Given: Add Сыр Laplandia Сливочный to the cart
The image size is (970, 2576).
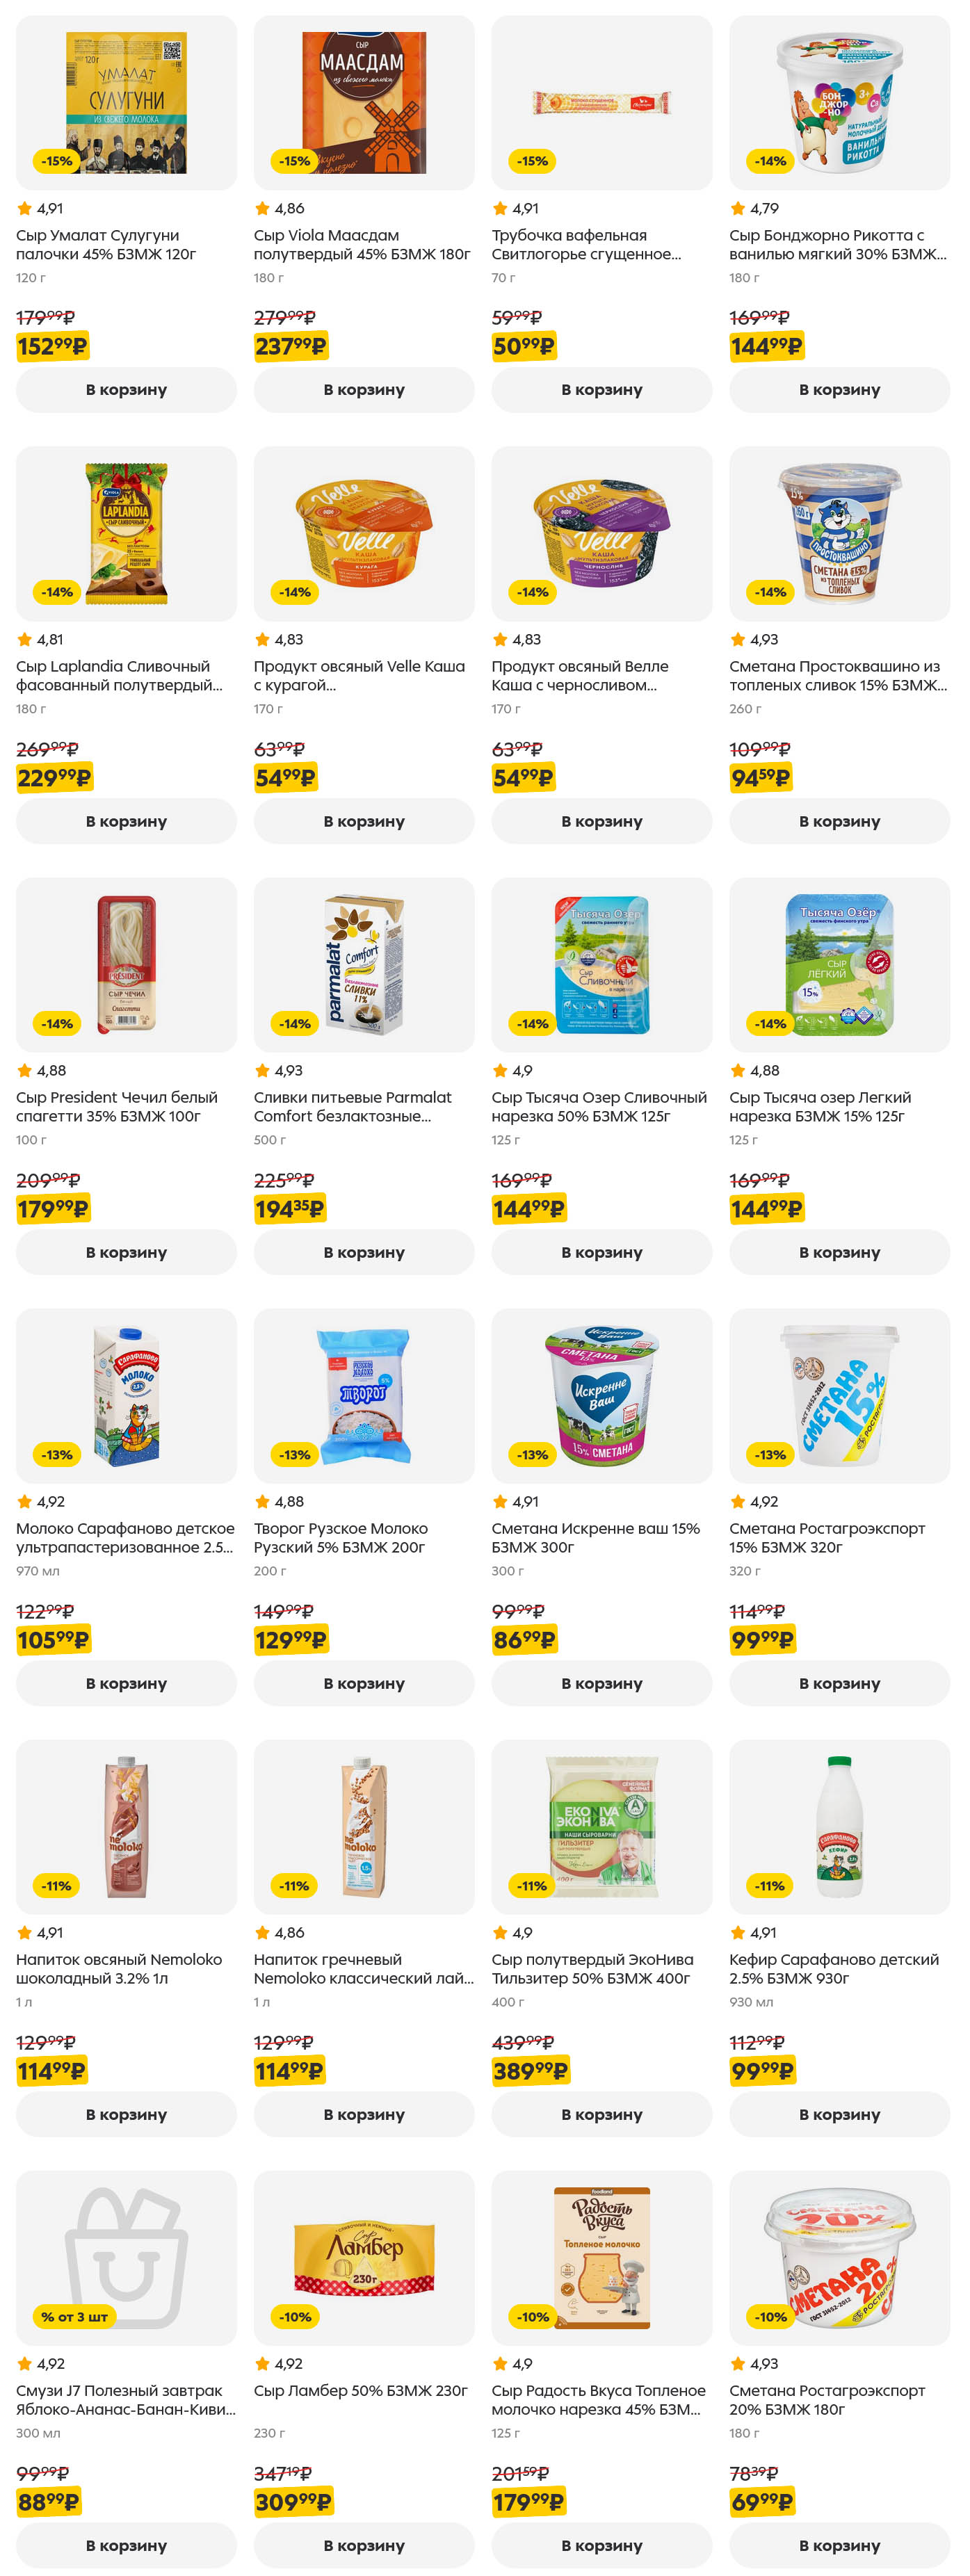Looking at the screenshot, I should click(126, 821).
